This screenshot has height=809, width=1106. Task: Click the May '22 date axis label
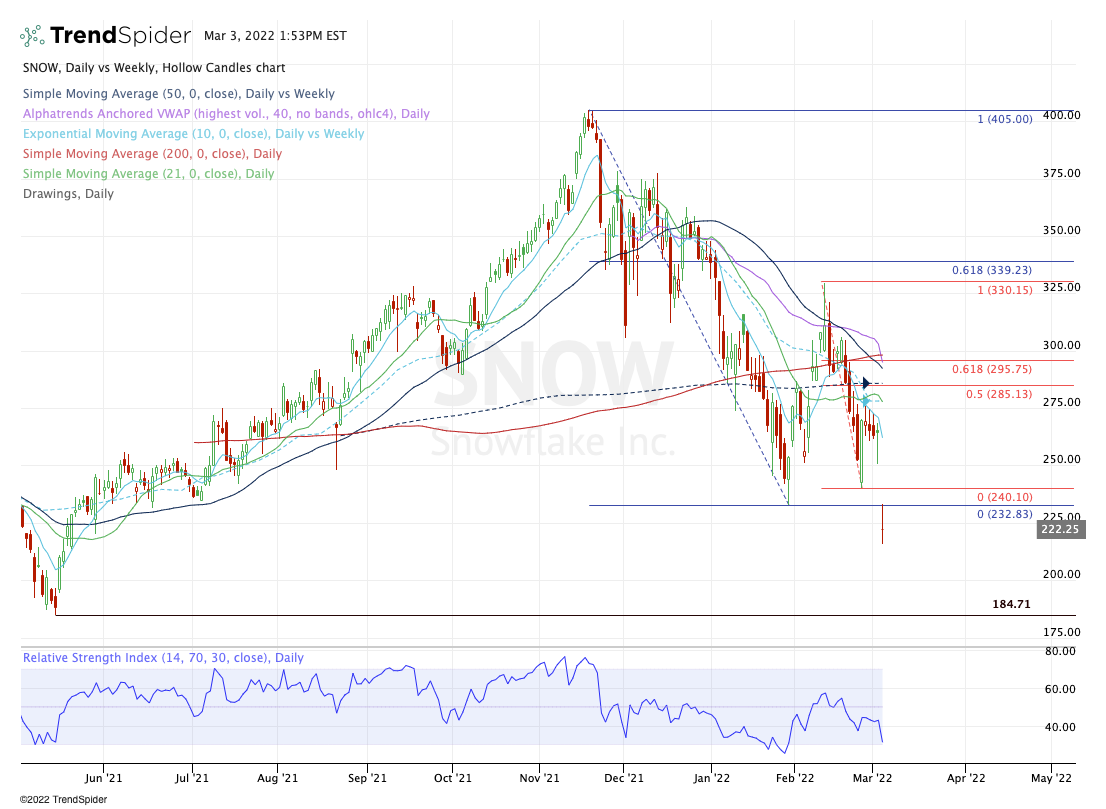click(1051, 778)
